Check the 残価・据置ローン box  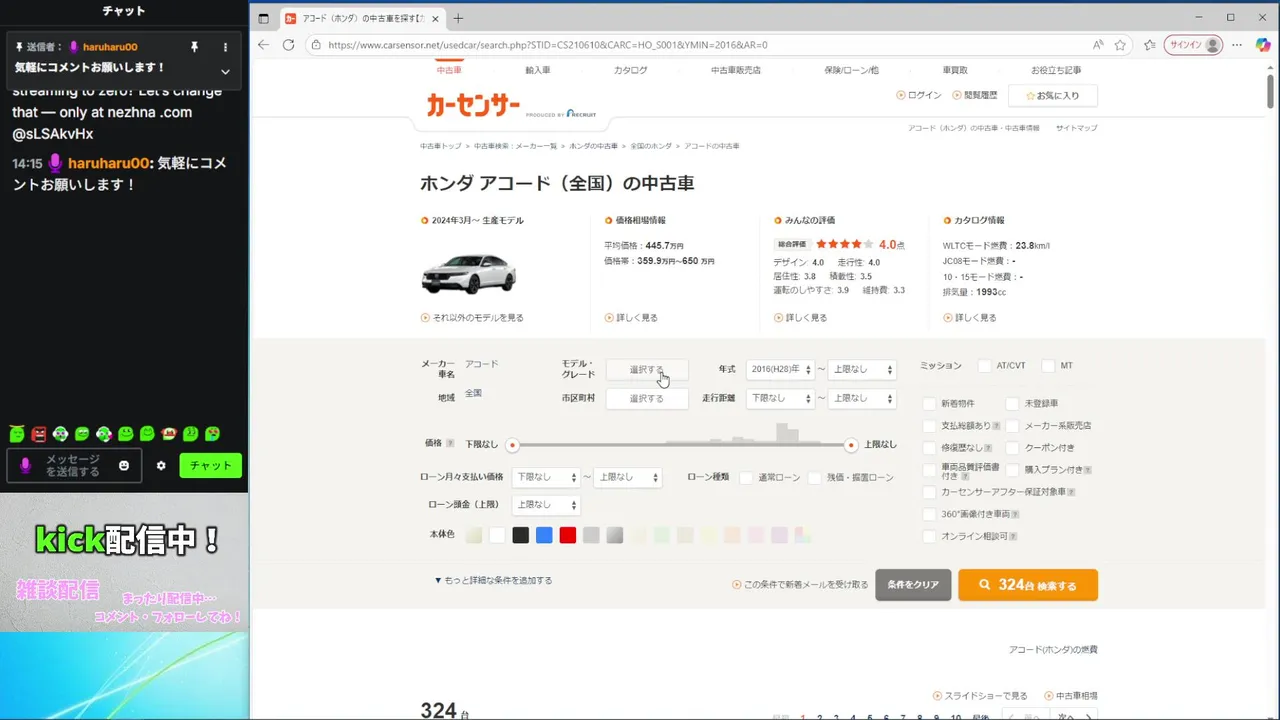coord(815,478)
